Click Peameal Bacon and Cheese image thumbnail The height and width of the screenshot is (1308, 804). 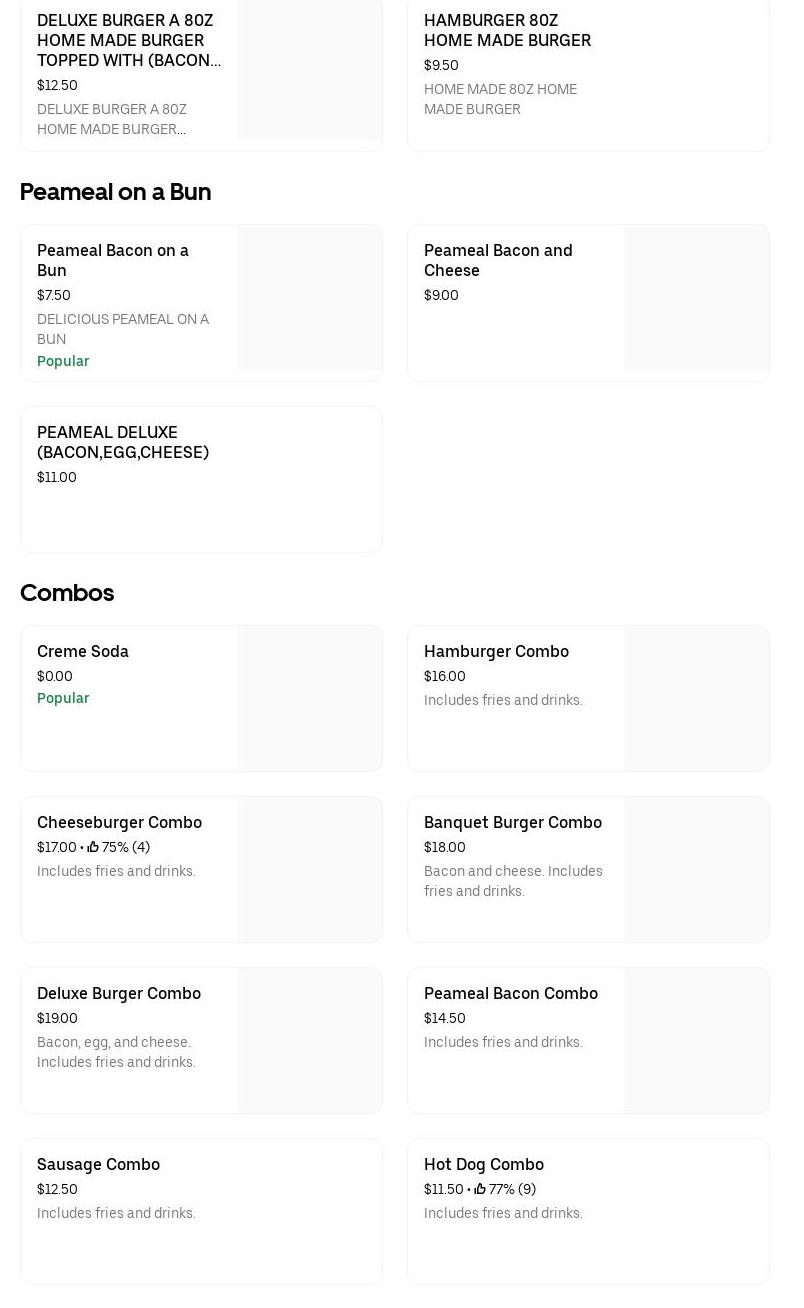coord(696,297)
